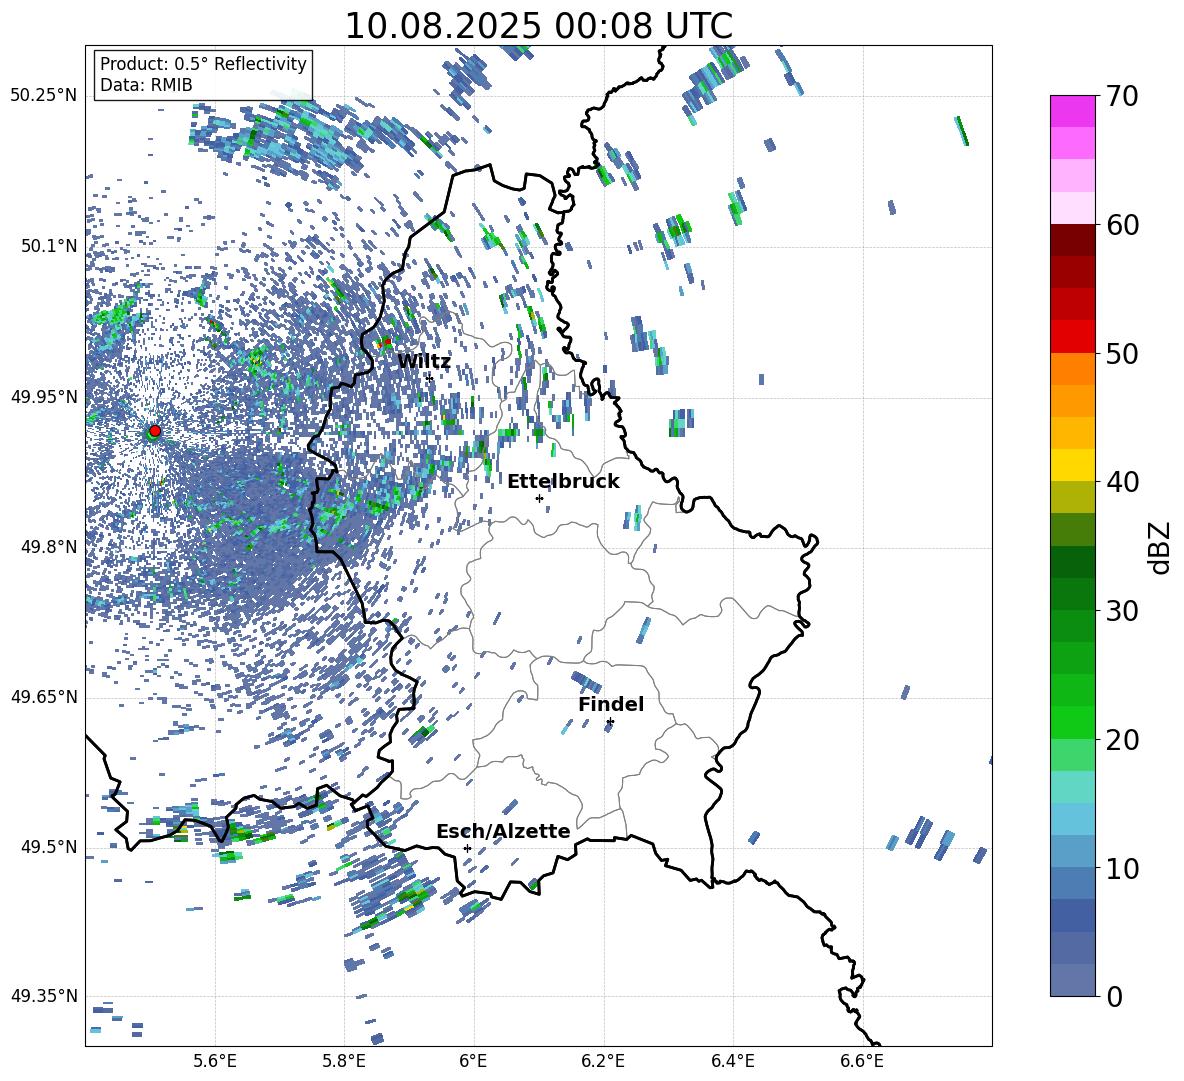Viewport: 1184px width, 1081px height.
Task: Click the Ettelbruck location cross marker
Action: click(x=539, y=498)
